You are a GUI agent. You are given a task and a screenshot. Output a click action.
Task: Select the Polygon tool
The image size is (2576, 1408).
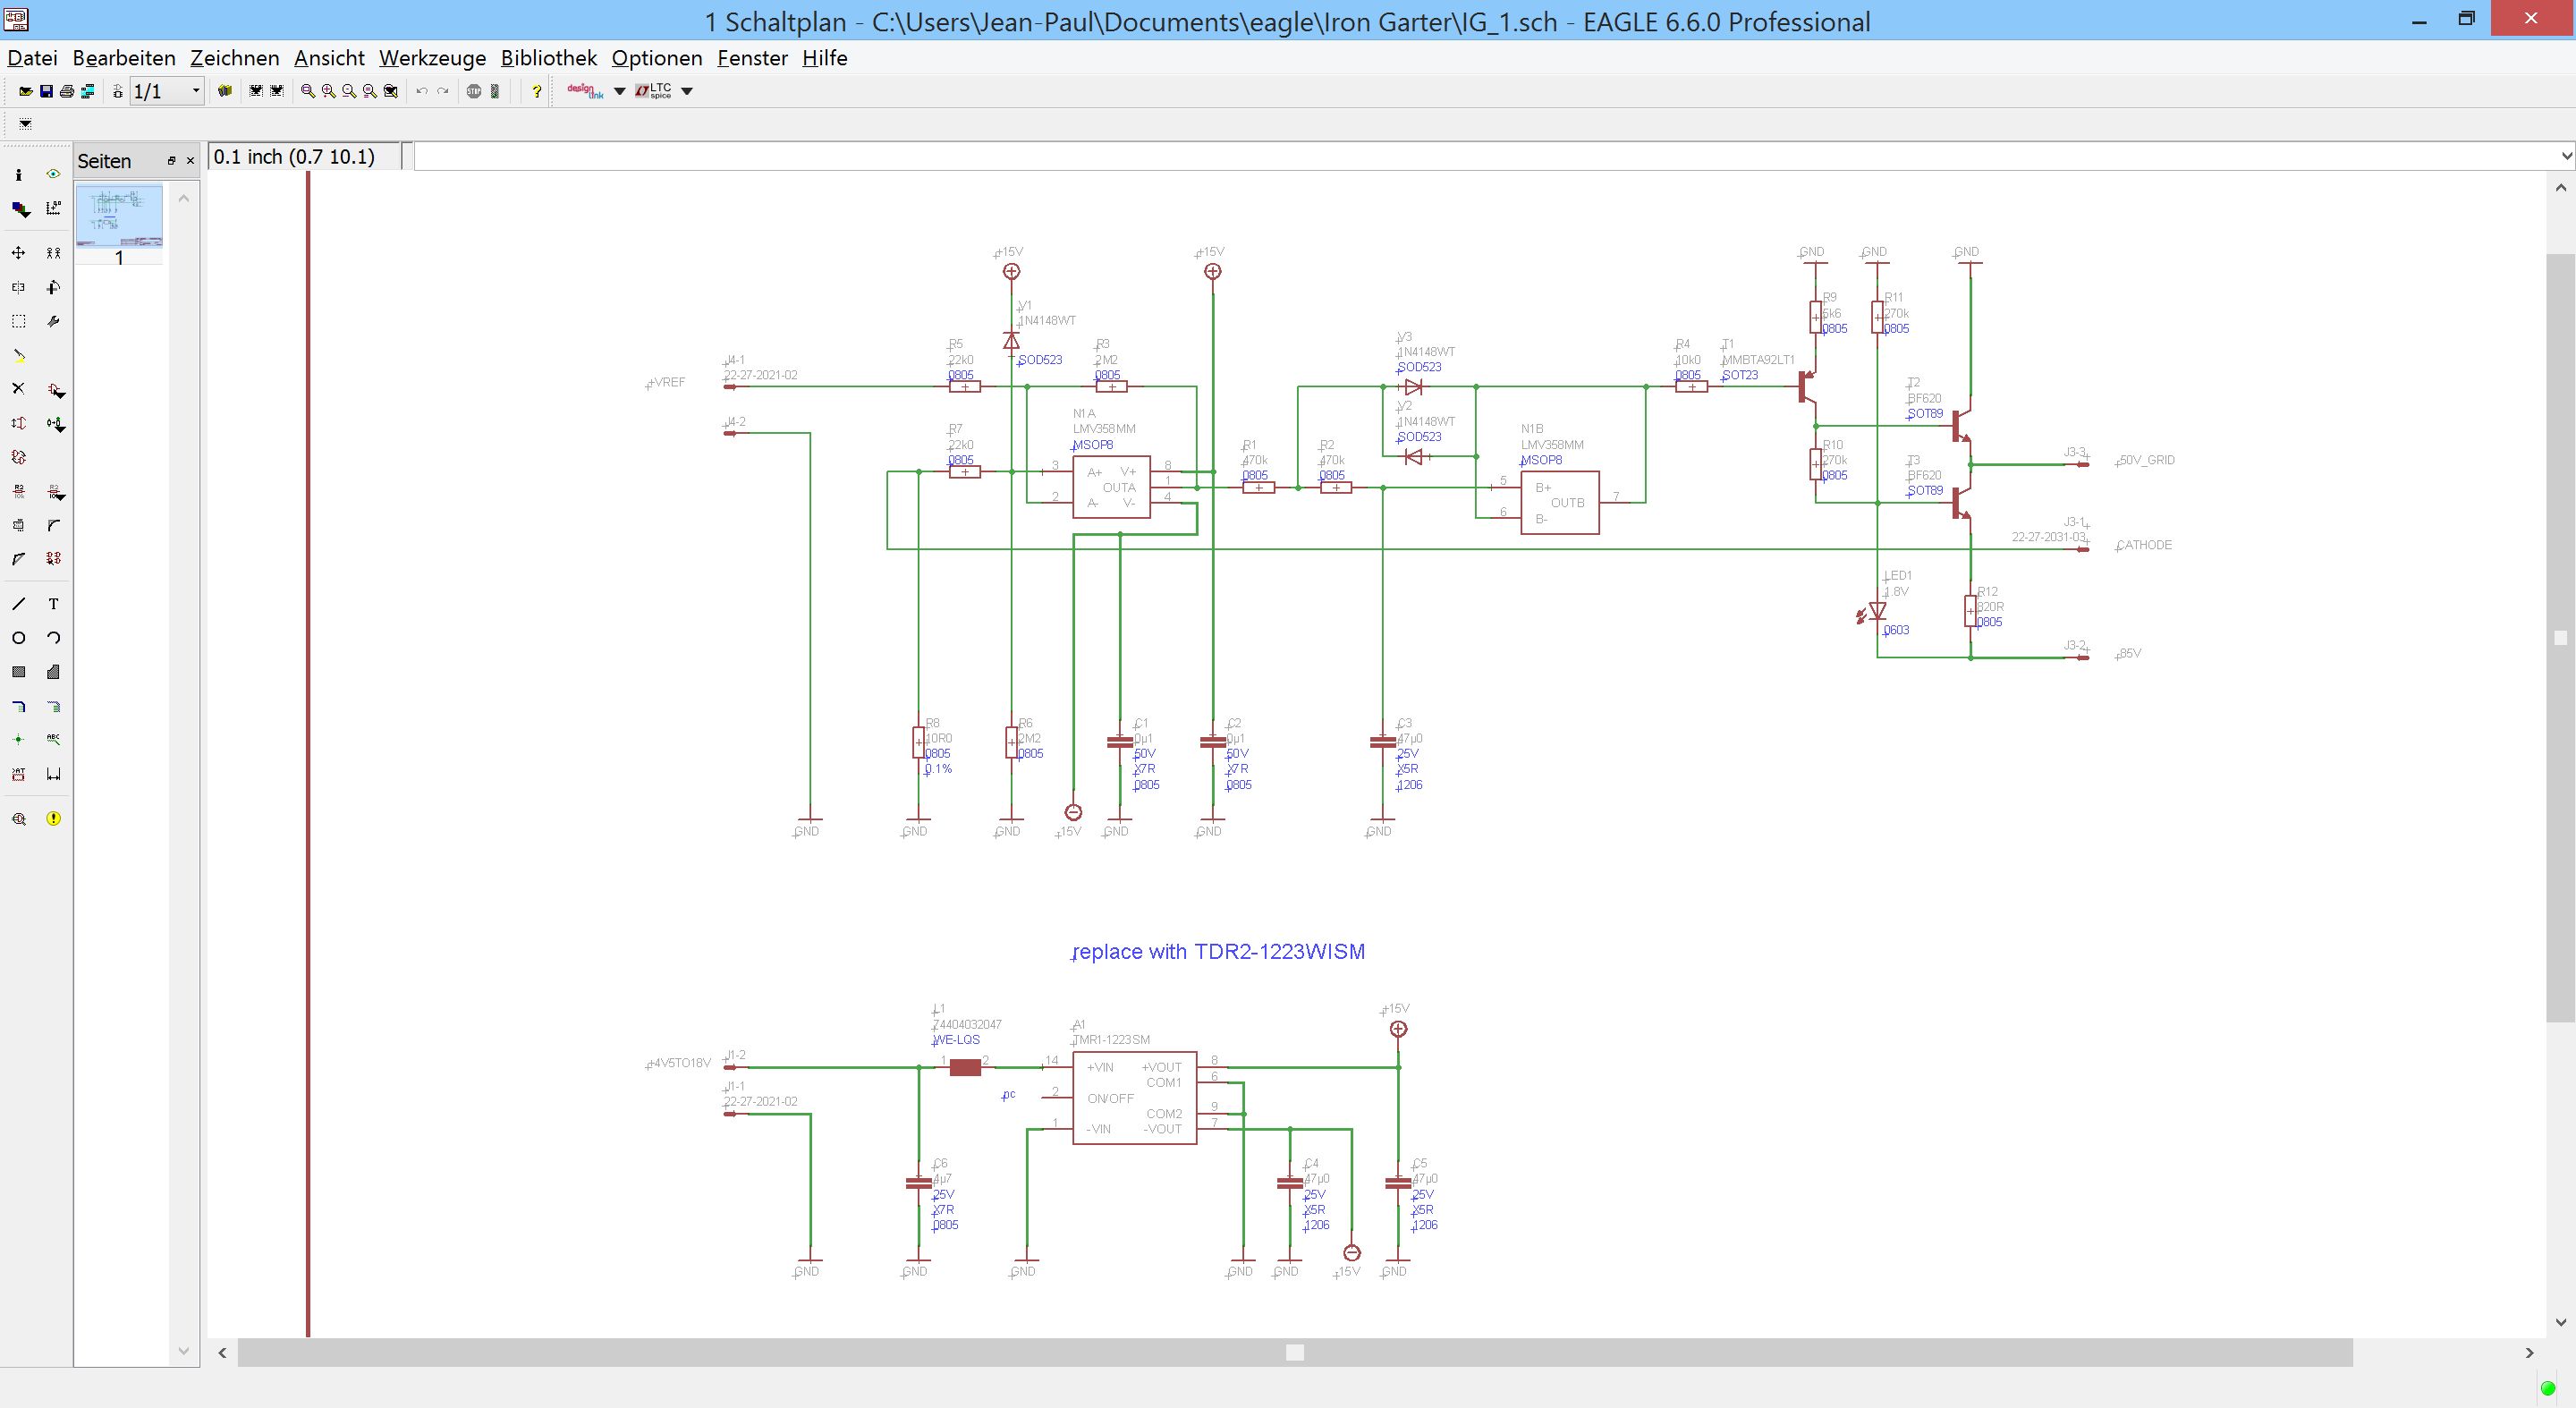coord(54,672)
